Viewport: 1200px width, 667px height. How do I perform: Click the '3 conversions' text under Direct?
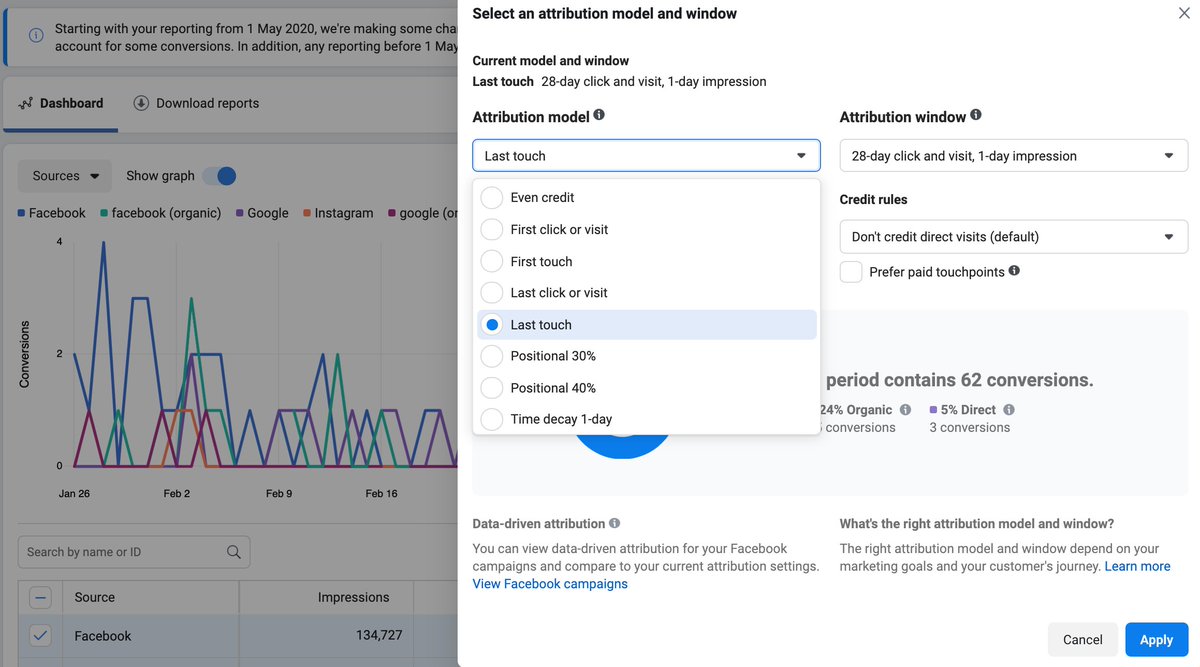[x=970, y=428]
